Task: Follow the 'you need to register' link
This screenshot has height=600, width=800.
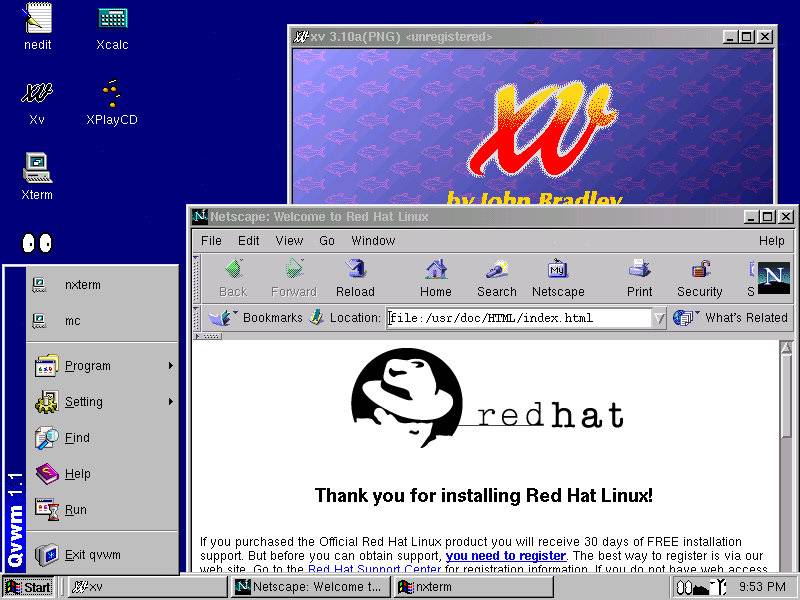Action: click(506, 555)
